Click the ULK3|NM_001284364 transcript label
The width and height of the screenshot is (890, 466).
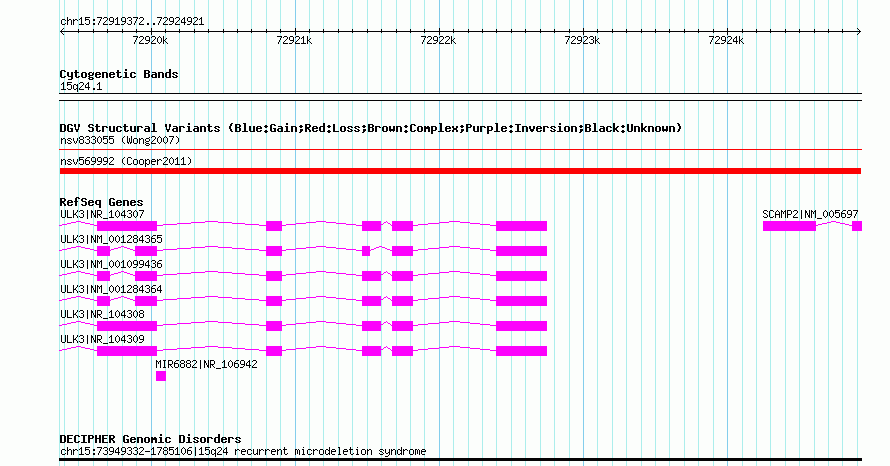111,289
